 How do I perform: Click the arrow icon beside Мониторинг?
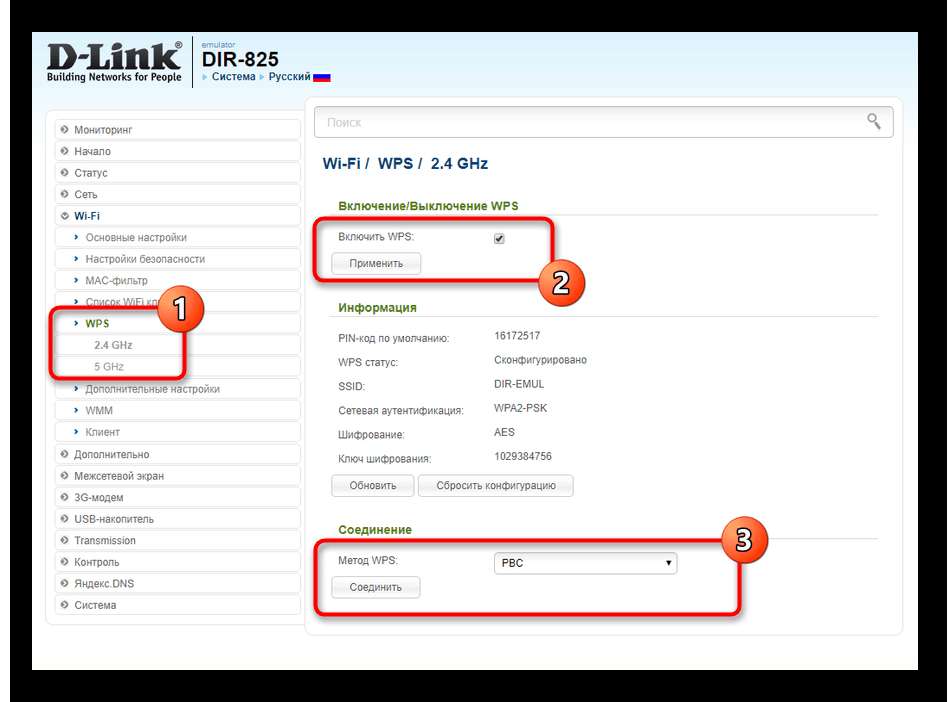pyautogui.click(x=65, y=130)
